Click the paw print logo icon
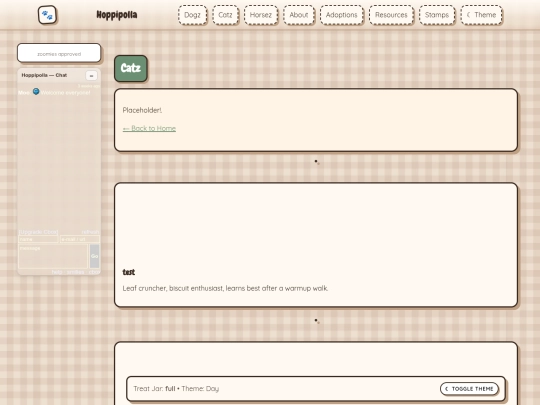The width and height of the screenshot is (540, 405). 47,15
